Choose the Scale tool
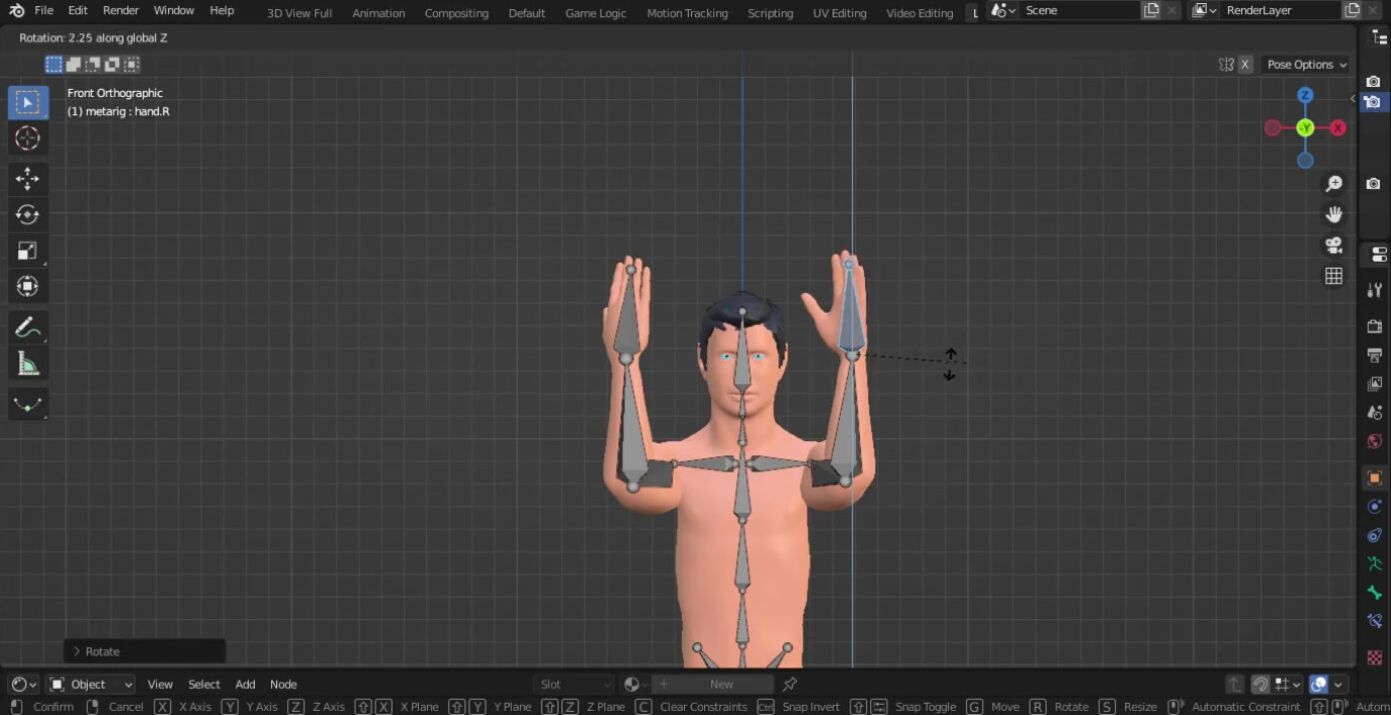The height and width of the screenshot is (715, 1391). (27, 251)
